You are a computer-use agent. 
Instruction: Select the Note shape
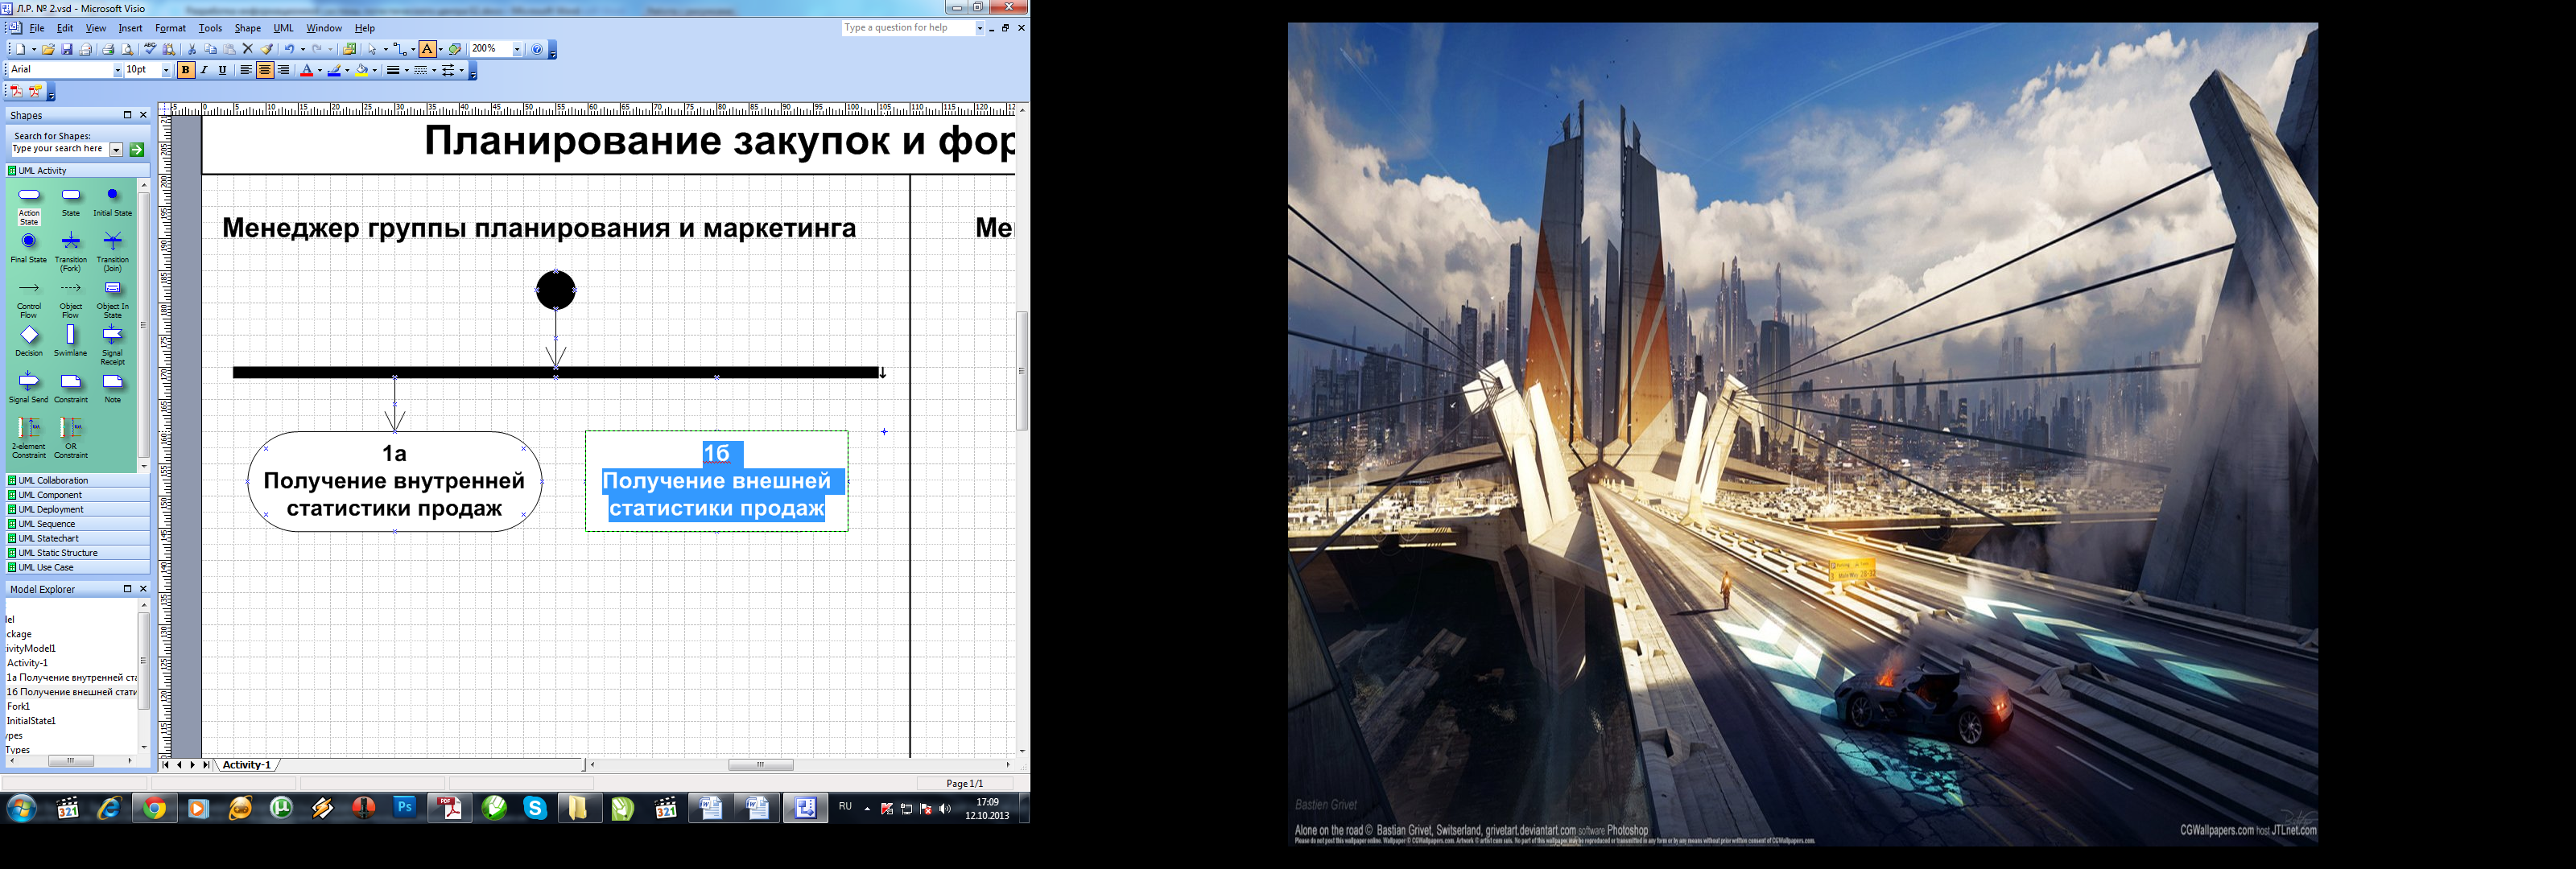(x=112, y=381)
